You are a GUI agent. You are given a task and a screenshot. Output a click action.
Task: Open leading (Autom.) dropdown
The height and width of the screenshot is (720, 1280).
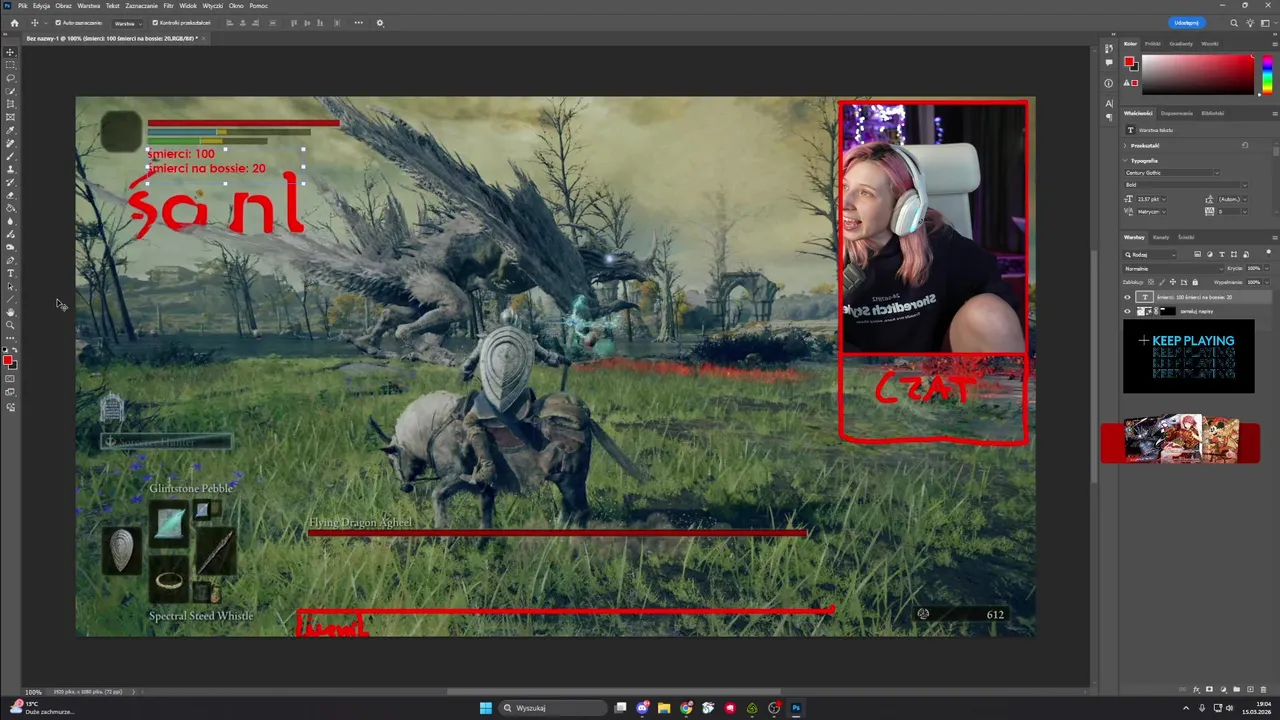[1232, 199]
